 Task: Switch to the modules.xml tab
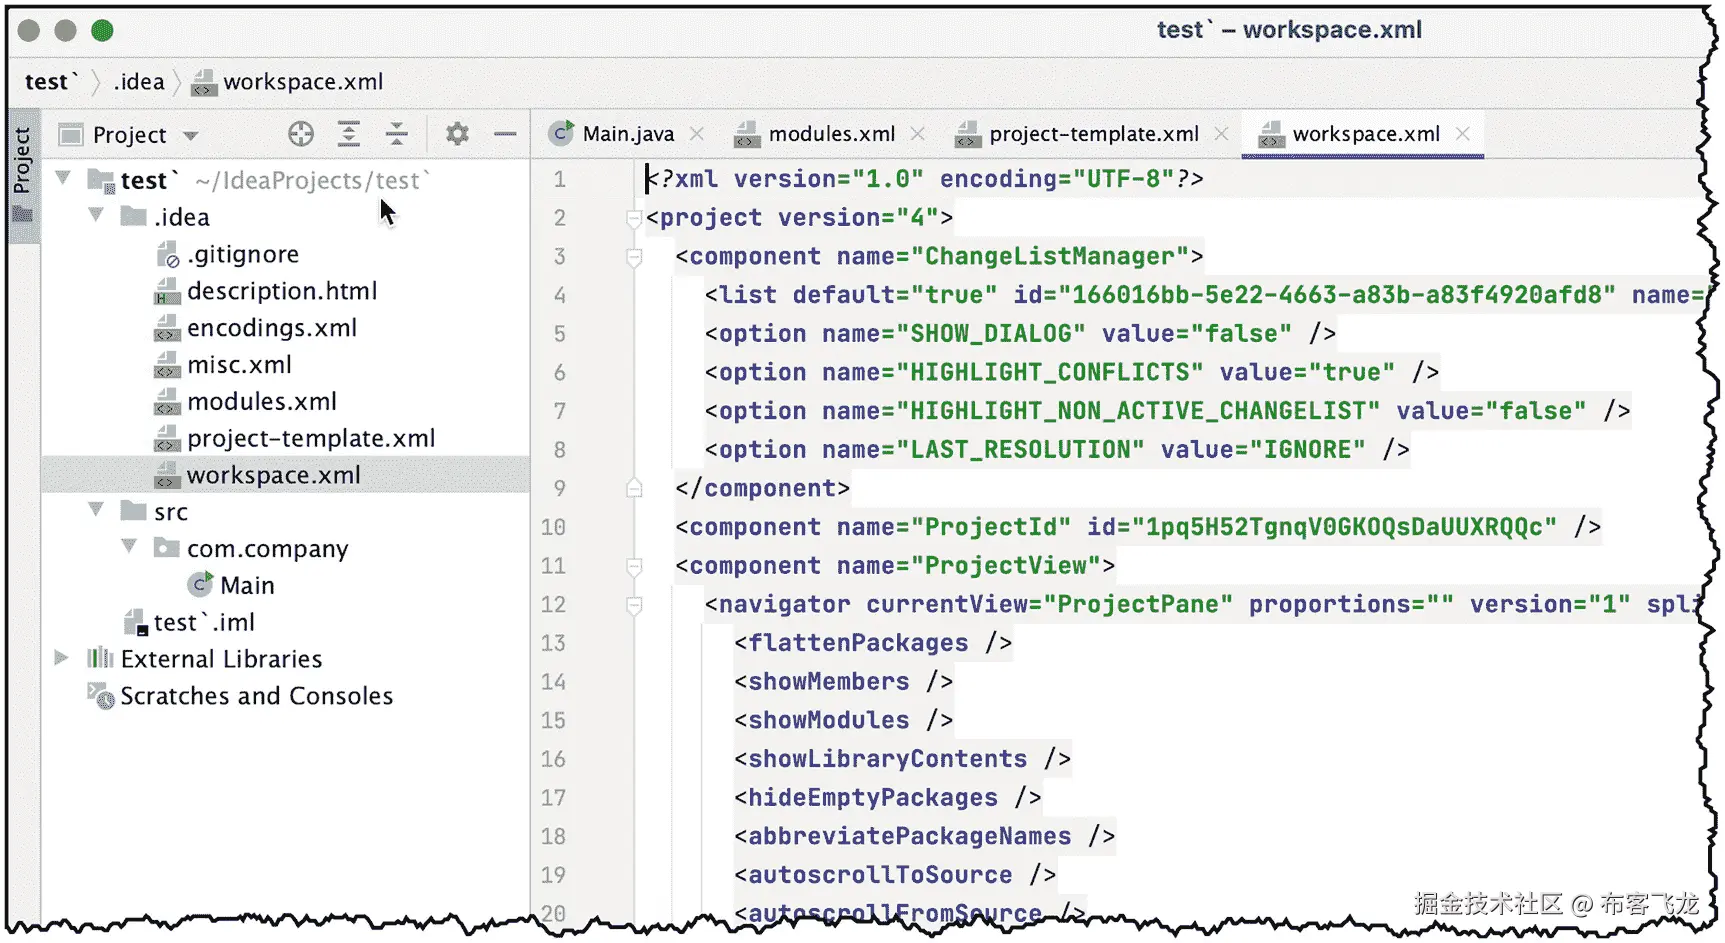831,133
